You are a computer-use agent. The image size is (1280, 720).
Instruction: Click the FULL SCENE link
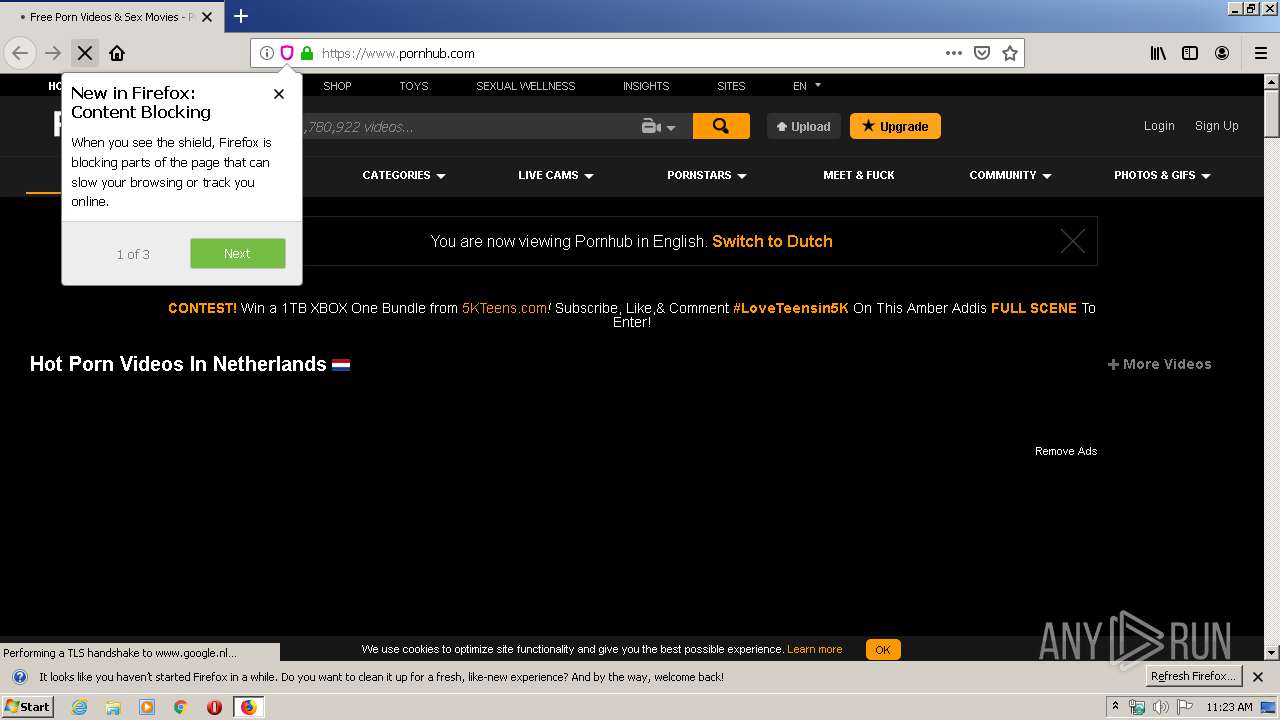pyautogui.click(x=1034, y=308)
